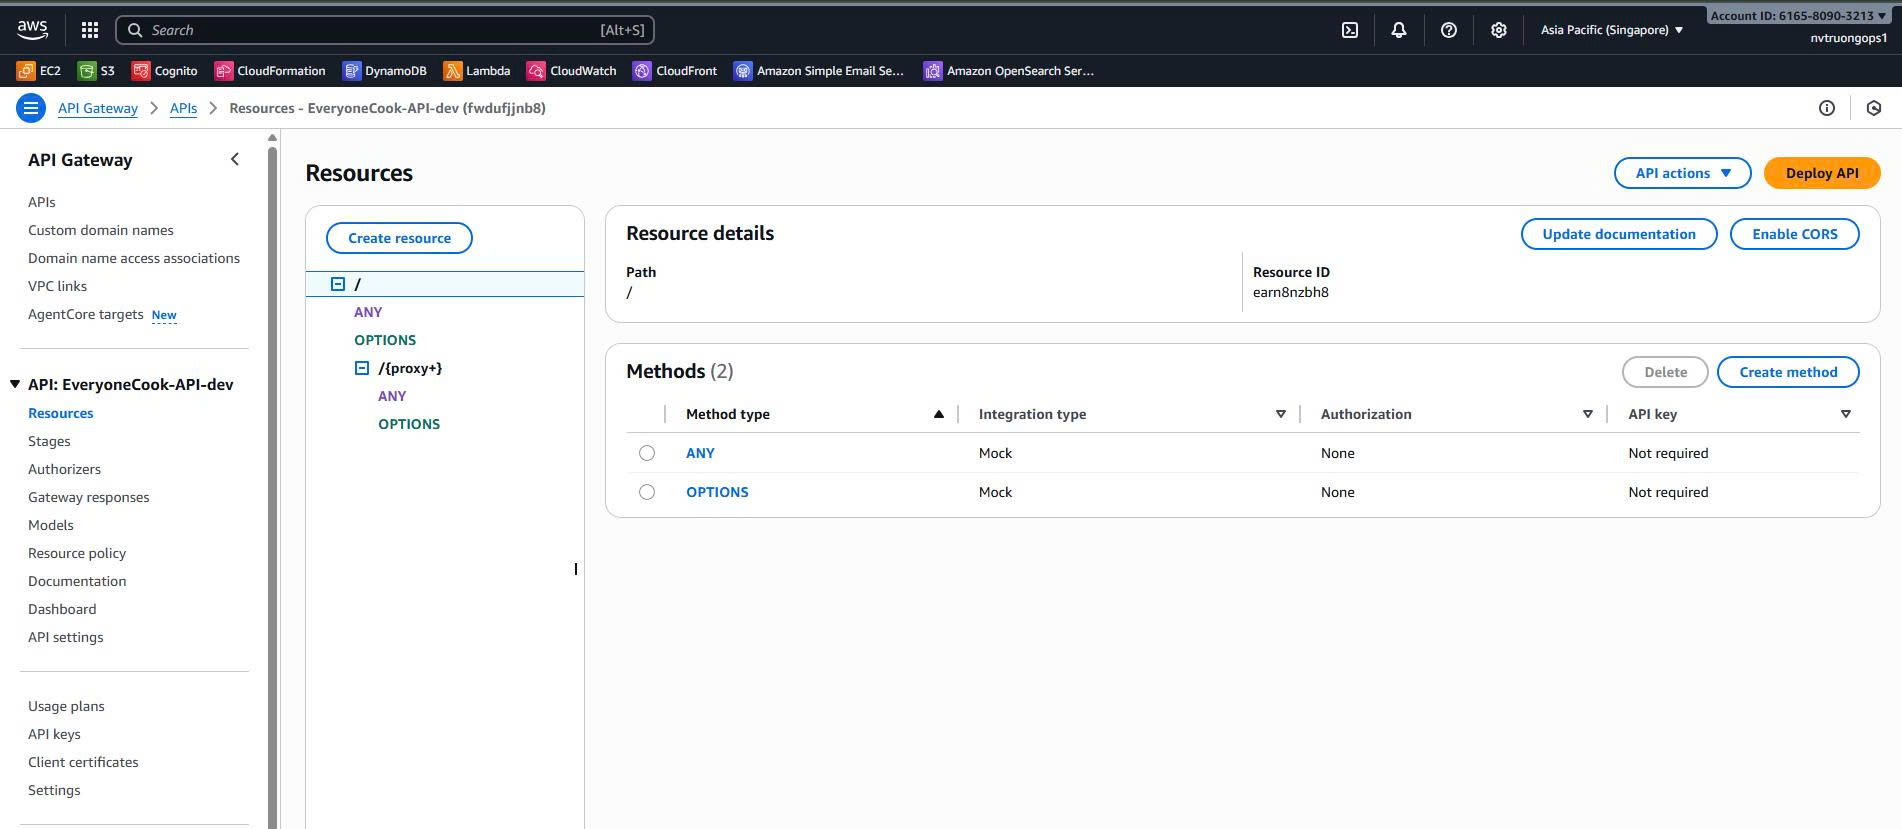The width and height of the screenshot is (1902, 829).
Task: Sort by Method type column arrow
Action: [938, 414]
